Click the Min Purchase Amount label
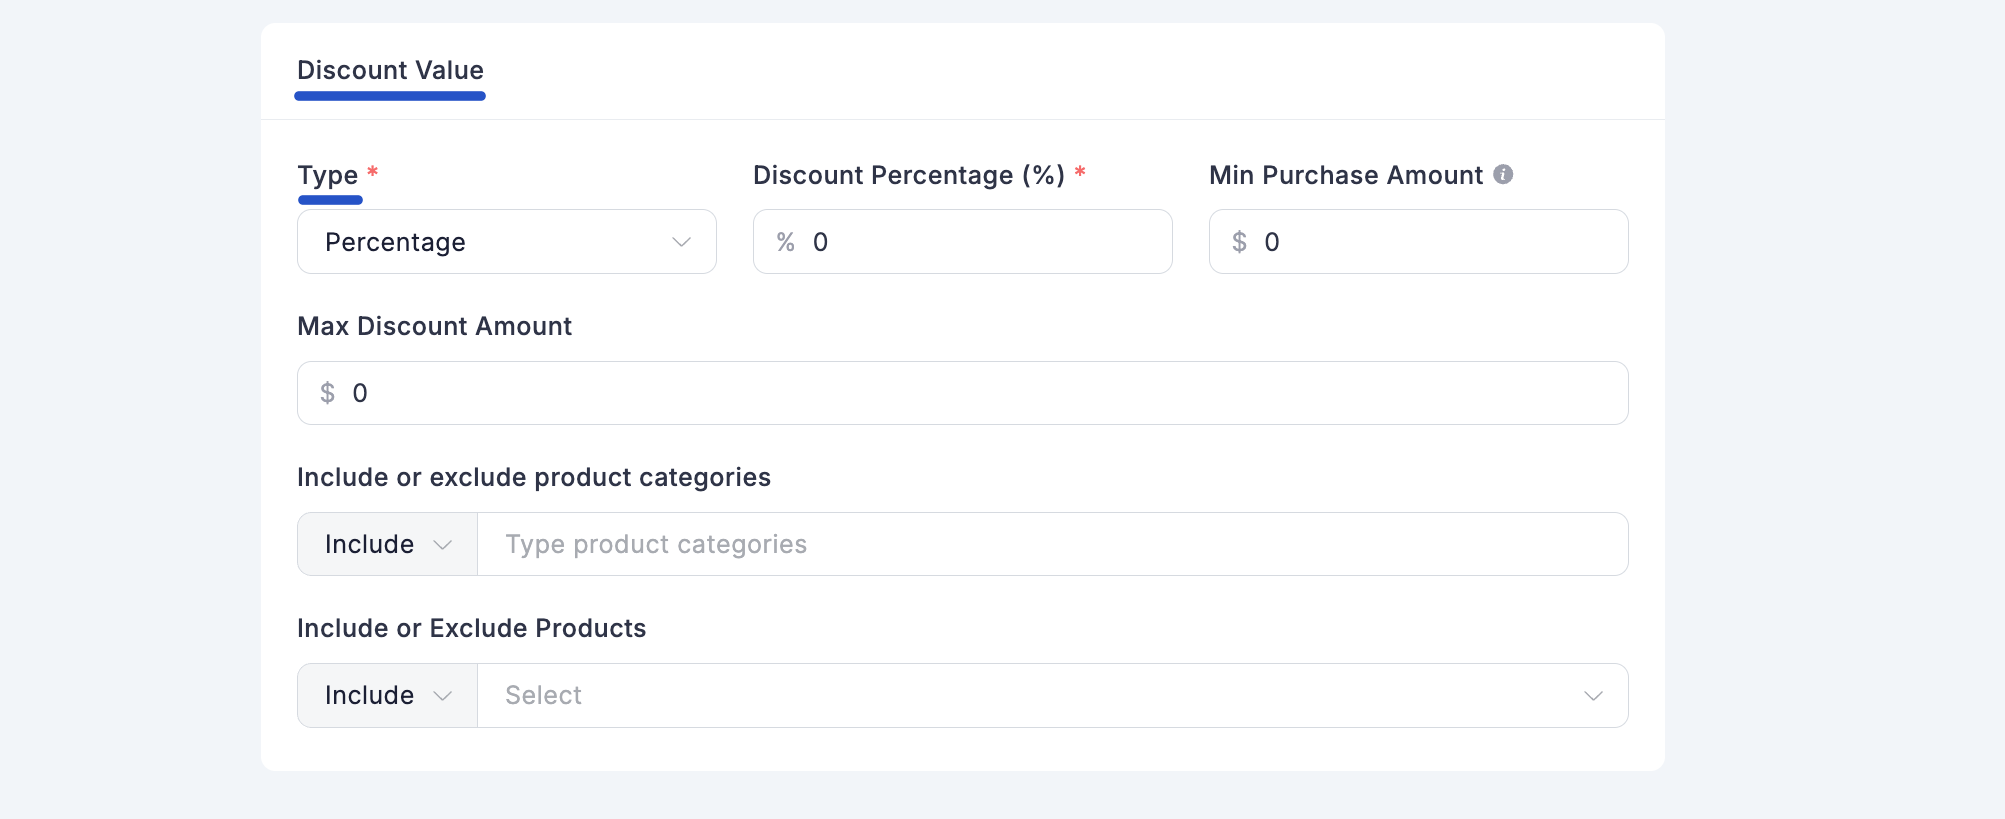This screenshot has width=2005, height=819. pos(1346,175)
